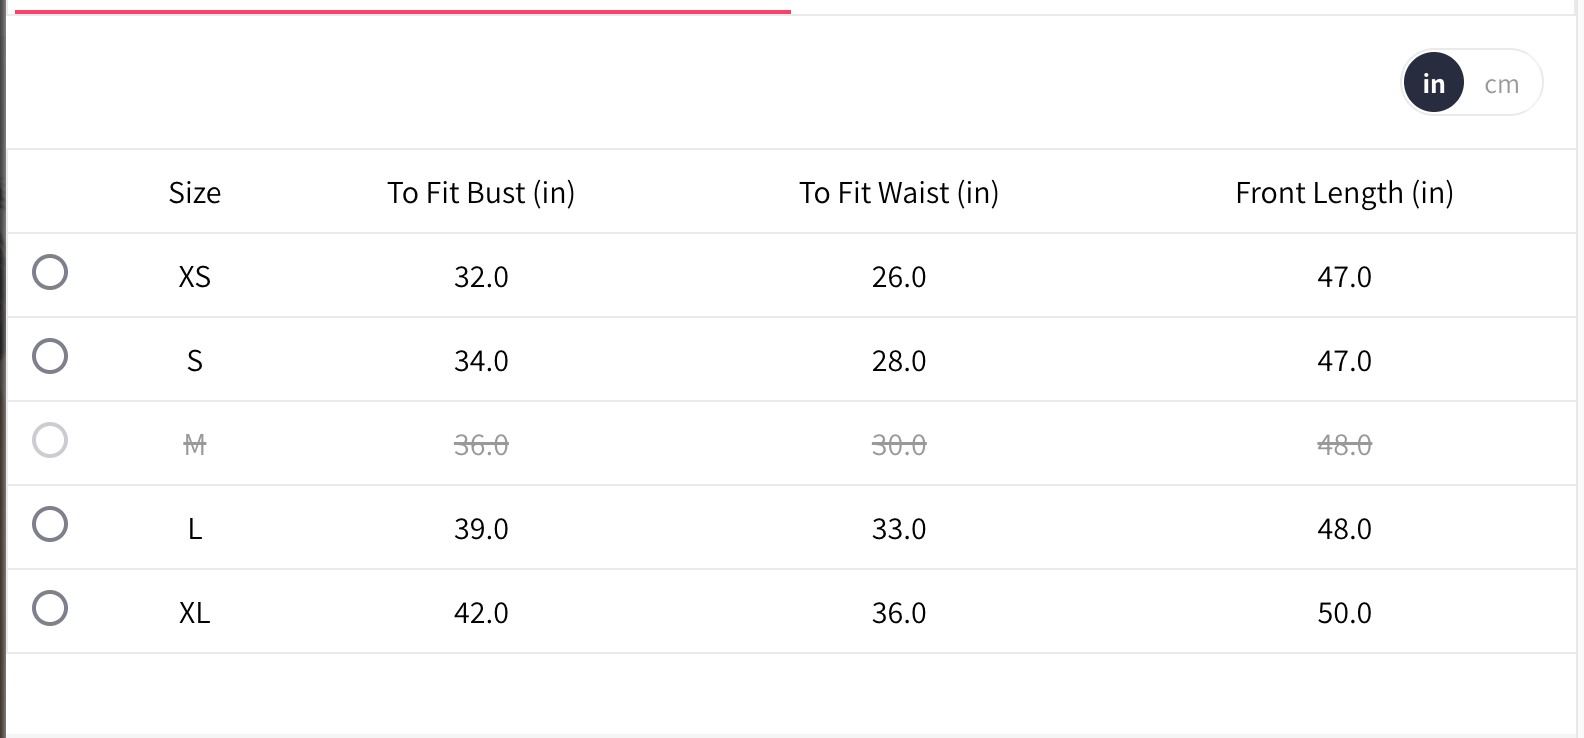Viewport: 1584px width, 738px height.
Task: Click the 39.0 bust measurement
Action: (x=481, y=529)
